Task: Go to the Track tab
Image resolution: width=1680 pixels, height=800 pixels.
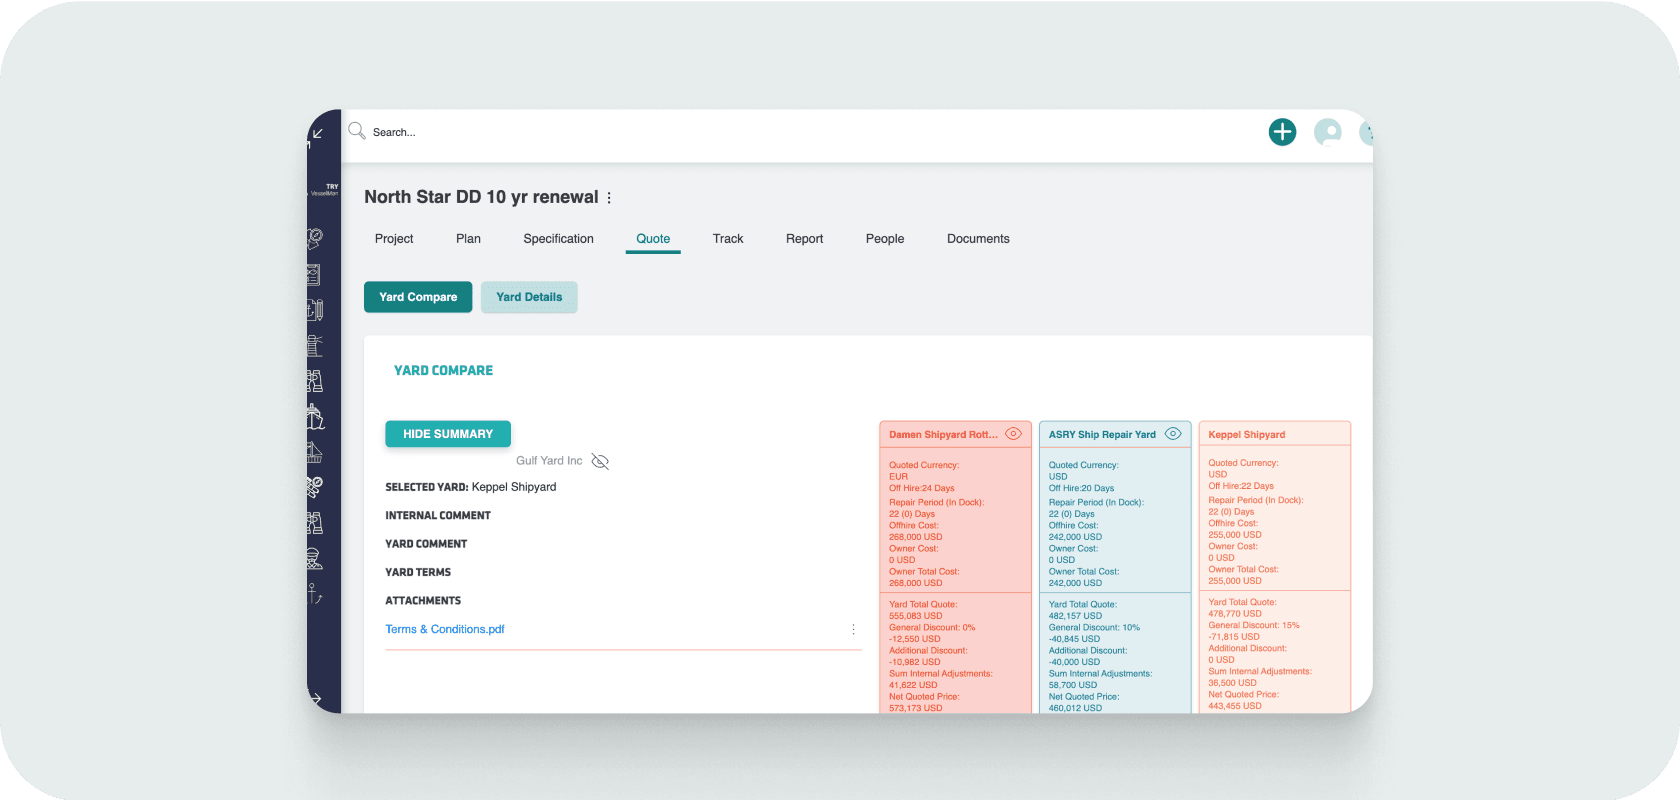Action: 728,238
